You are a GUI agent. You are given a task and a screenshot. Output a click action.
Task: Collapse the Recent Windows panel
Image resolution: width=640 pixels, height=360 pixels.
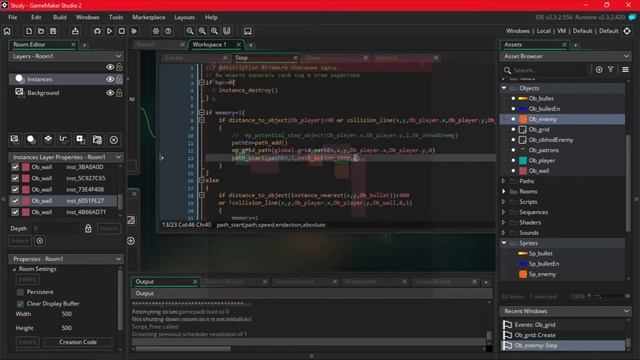(x=626, y=311)
